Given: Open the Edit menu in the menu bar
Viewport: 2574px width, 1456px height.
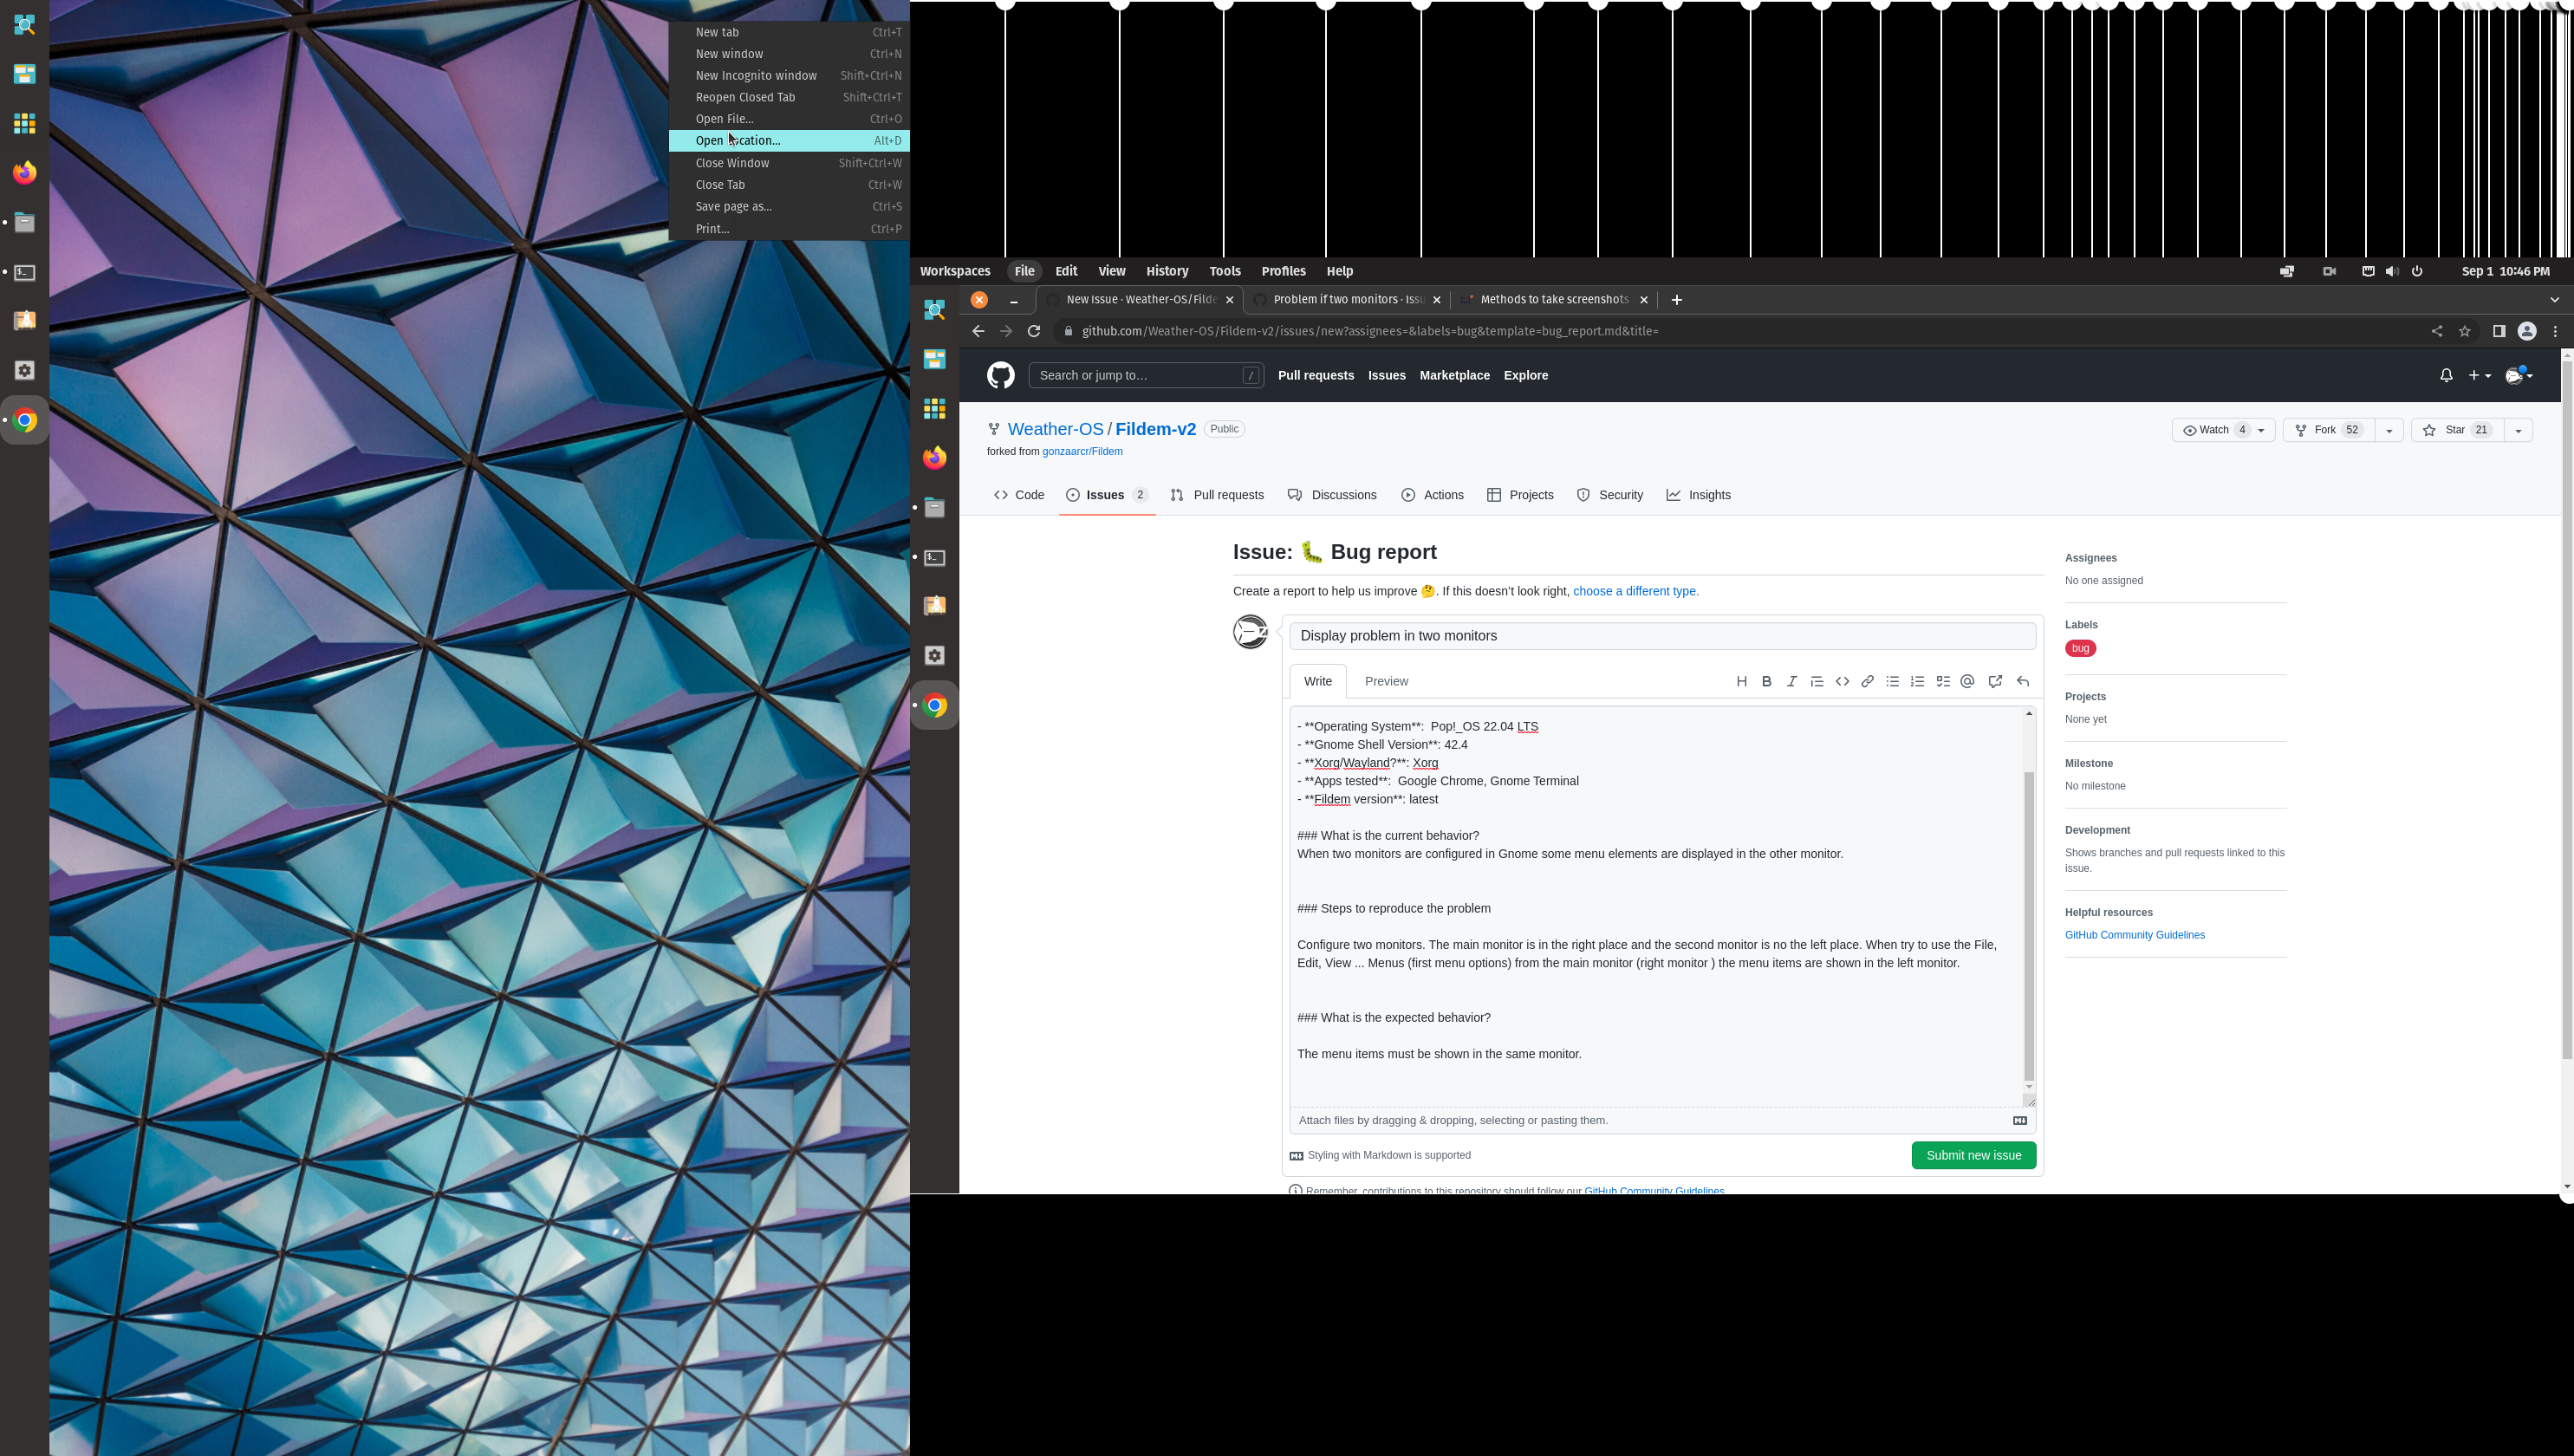Looking at the screenshot, I should pyautogui.click(x=1066, y=271).
